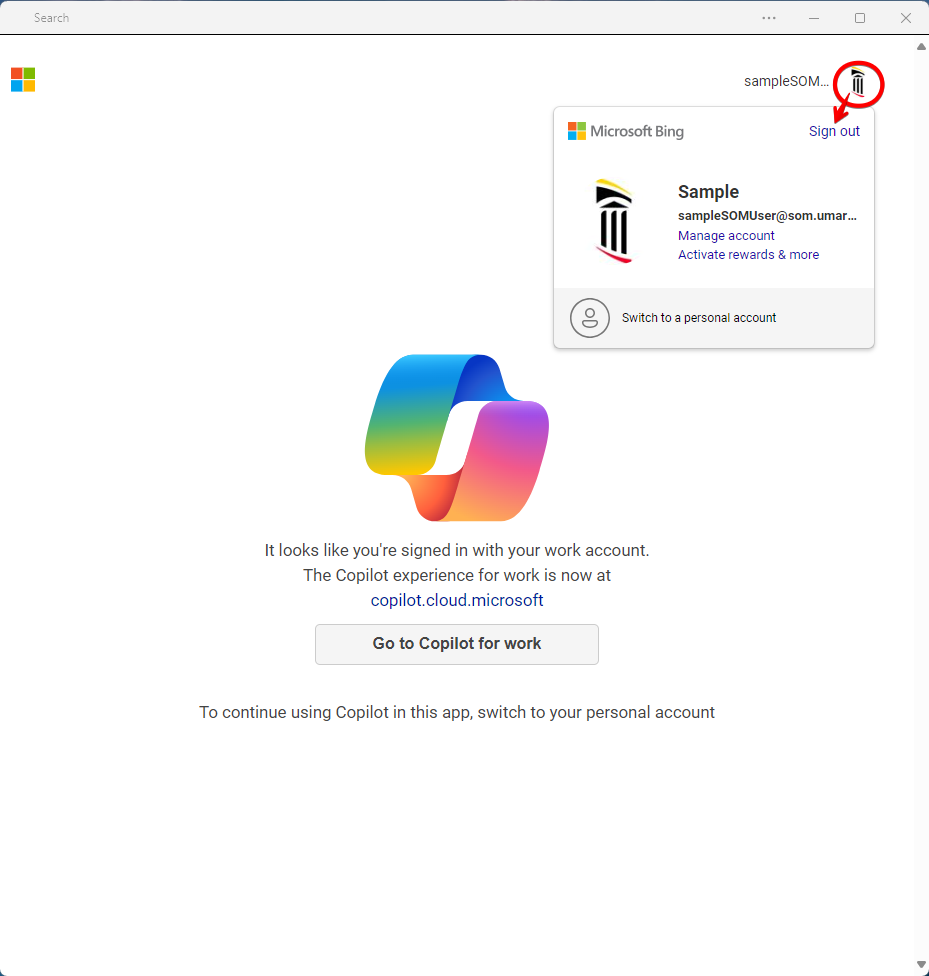Click the Sample display name in the popup

tap(708, 192)
